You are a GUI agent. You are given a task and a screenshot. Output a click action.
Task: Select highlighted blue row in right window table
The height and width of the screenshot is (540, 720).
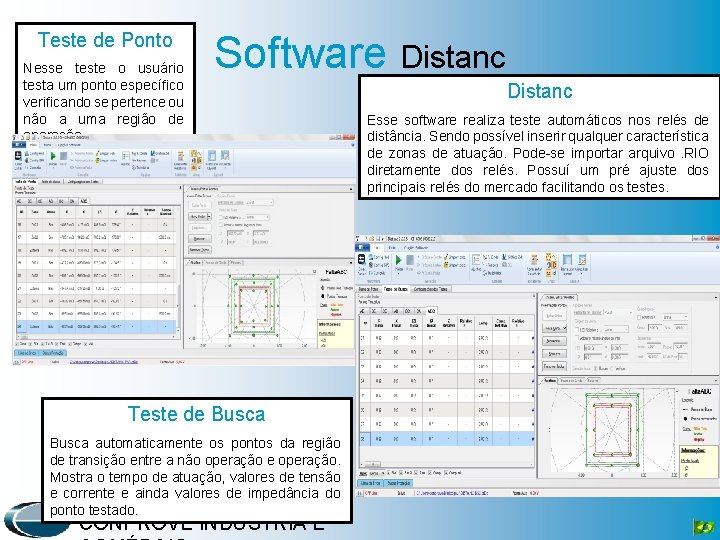446,439
